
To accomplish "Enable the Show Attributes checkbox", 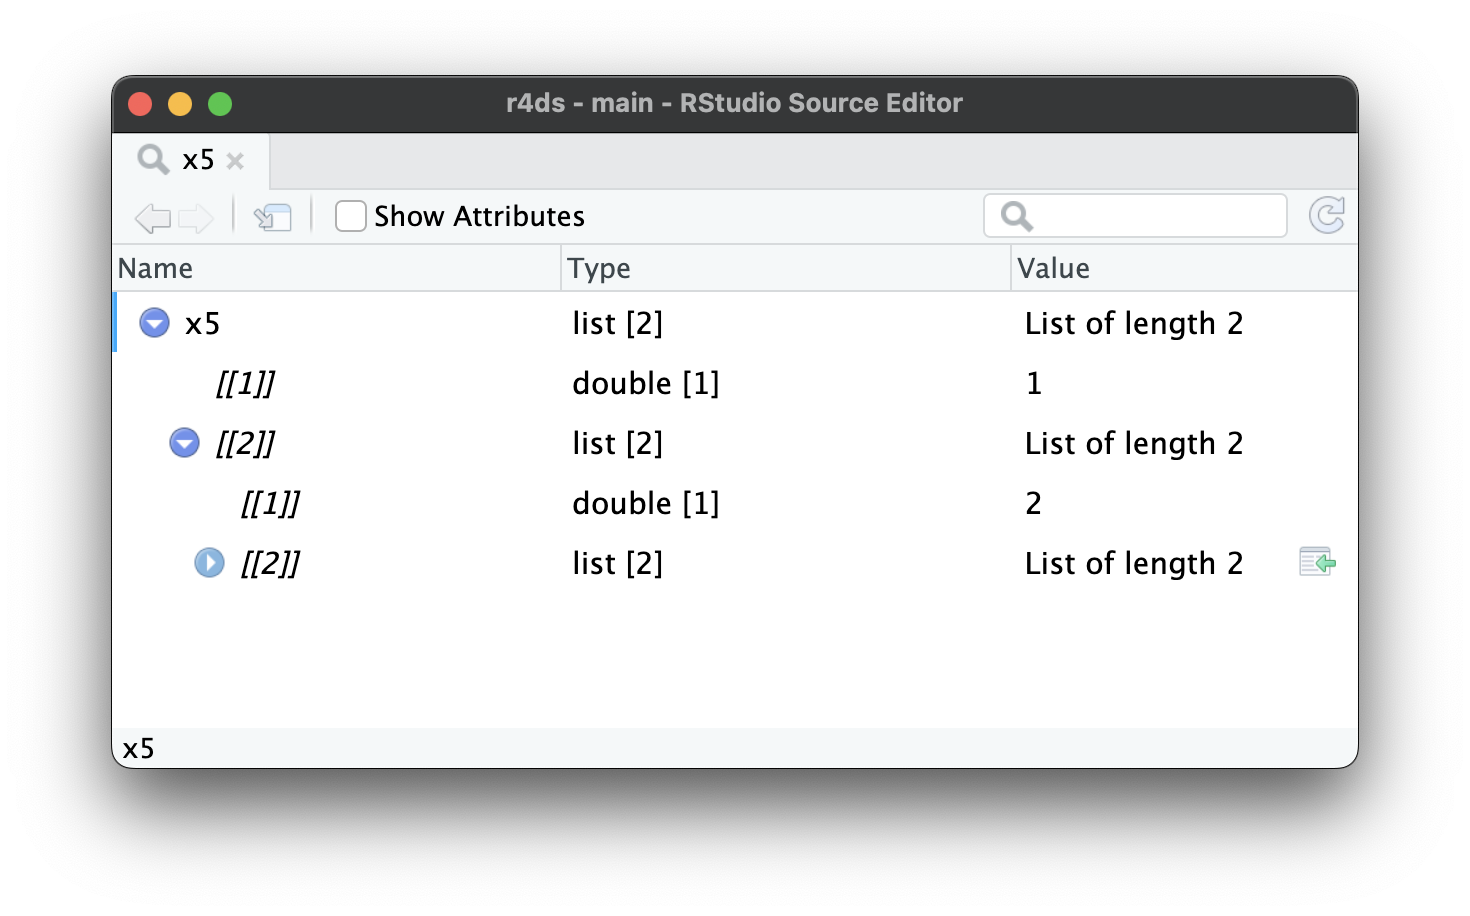I will point(350,216).
